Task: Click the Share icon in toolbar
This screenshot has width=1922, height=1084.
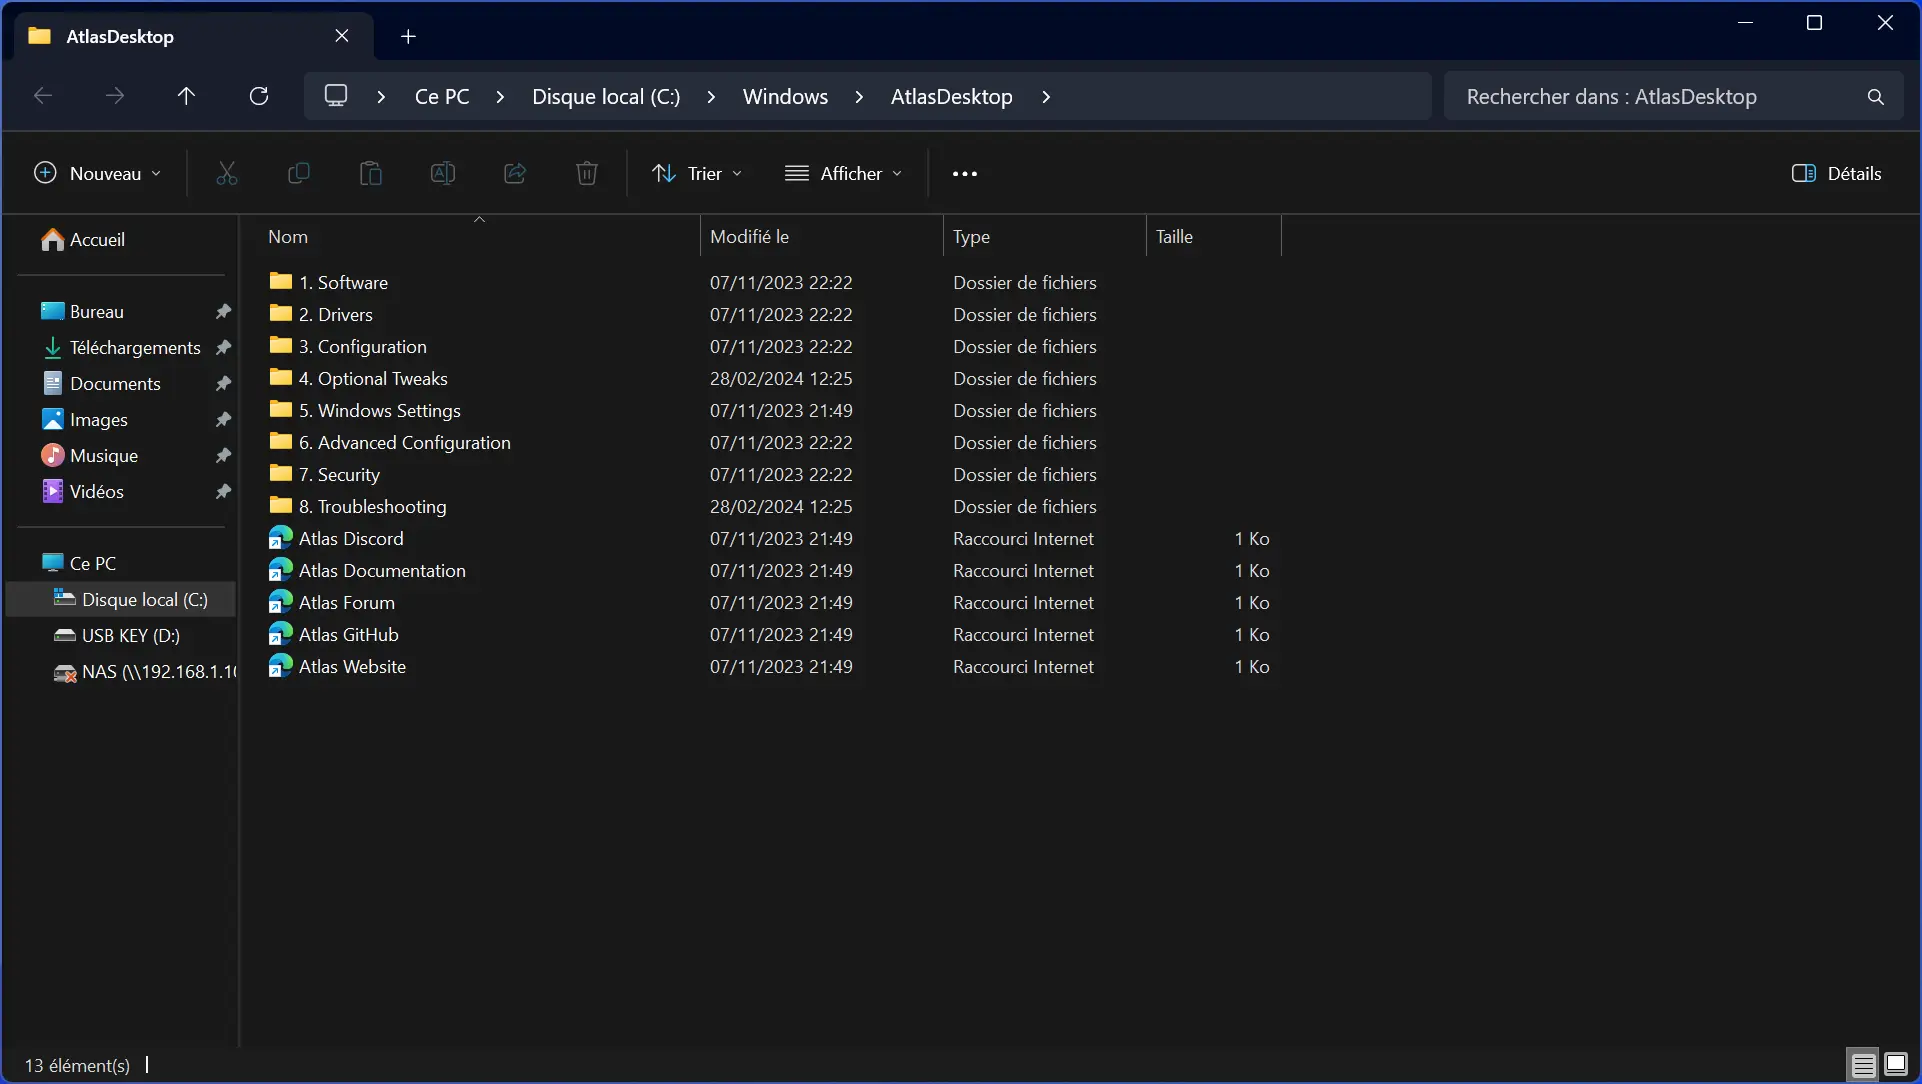Action: [515, 174]
